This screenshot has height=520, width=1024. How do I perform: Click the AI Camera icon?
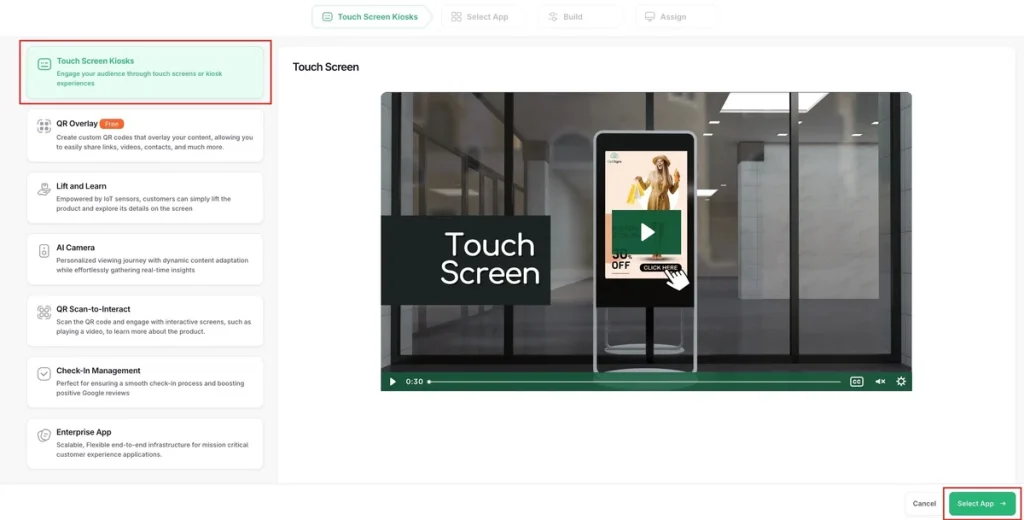pos(44,250)
